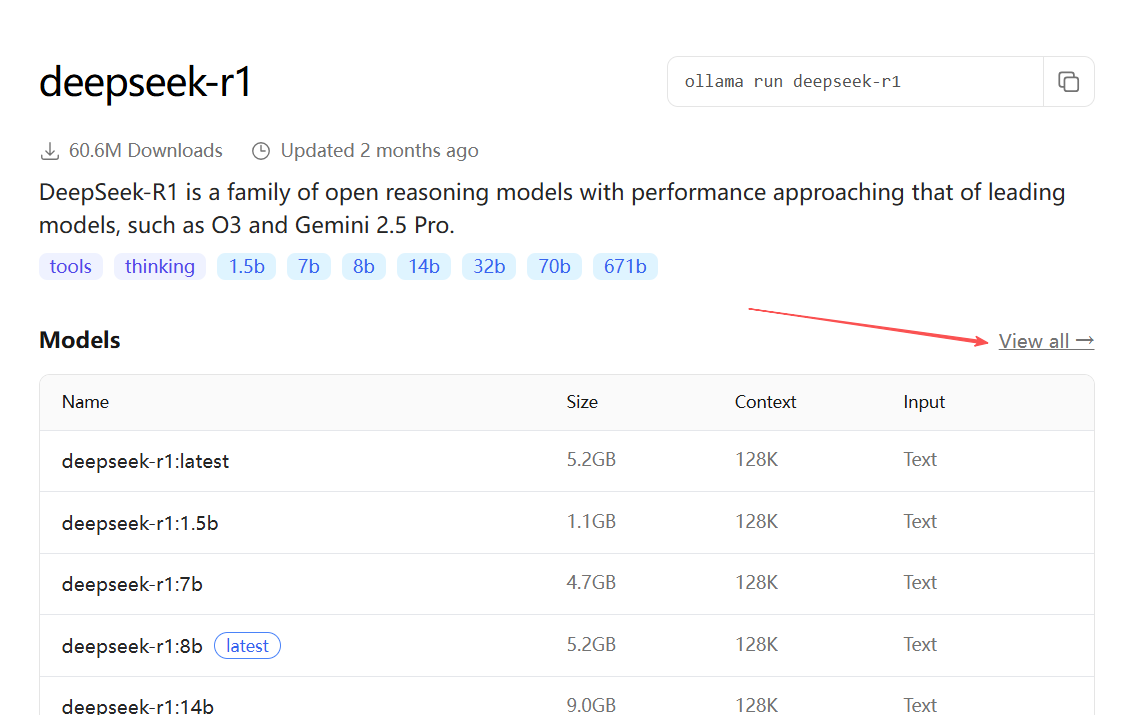The image size is (1144, 715).
Task: Click the Name column header
Action: tap(85, 402)
